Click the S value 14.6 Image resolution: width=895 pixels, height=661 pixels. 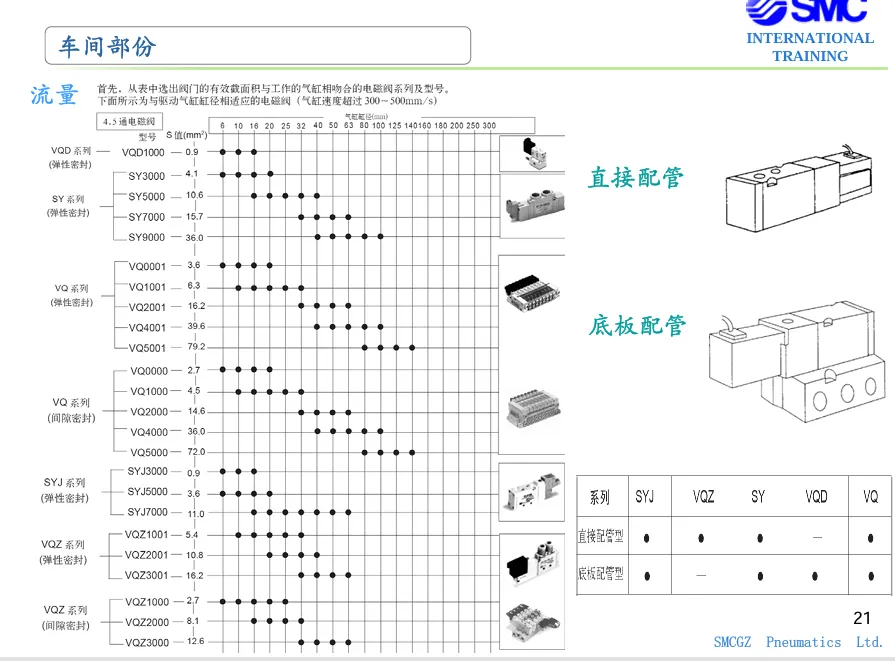(x=196, y=411)
